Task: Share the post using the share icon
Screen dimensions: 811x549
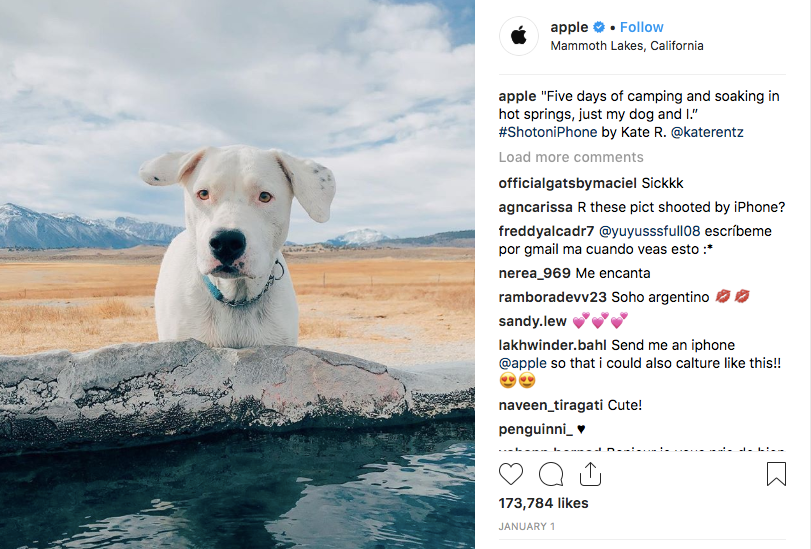Action: (x=590, y=474)
